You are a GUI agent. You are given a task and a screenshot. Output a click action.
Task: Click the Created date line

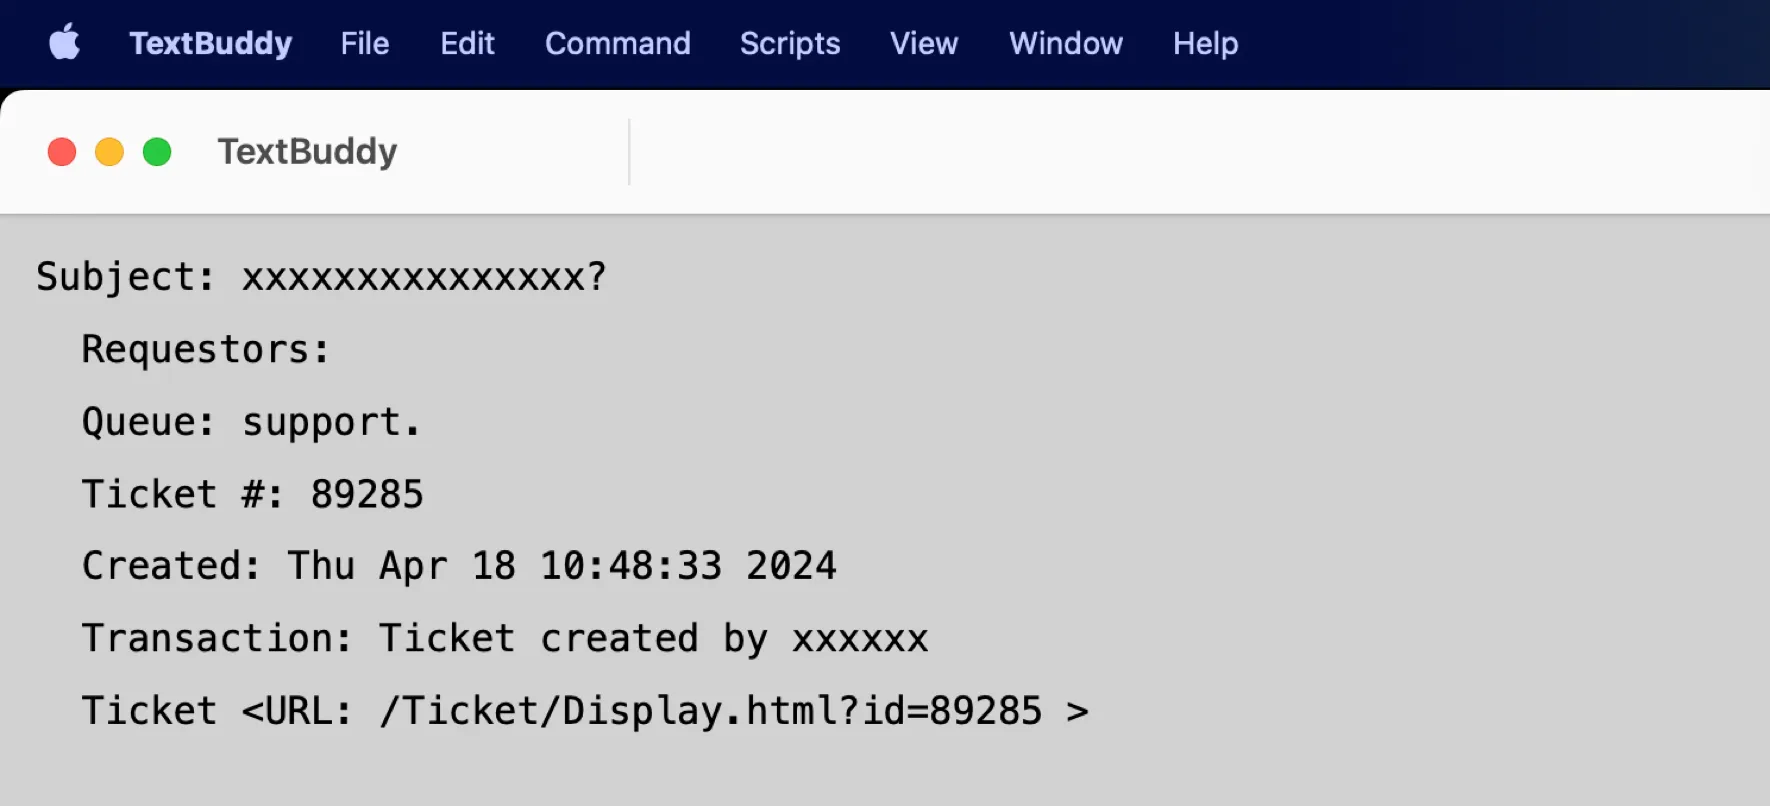pyautogui.click(x=458, y=565)
